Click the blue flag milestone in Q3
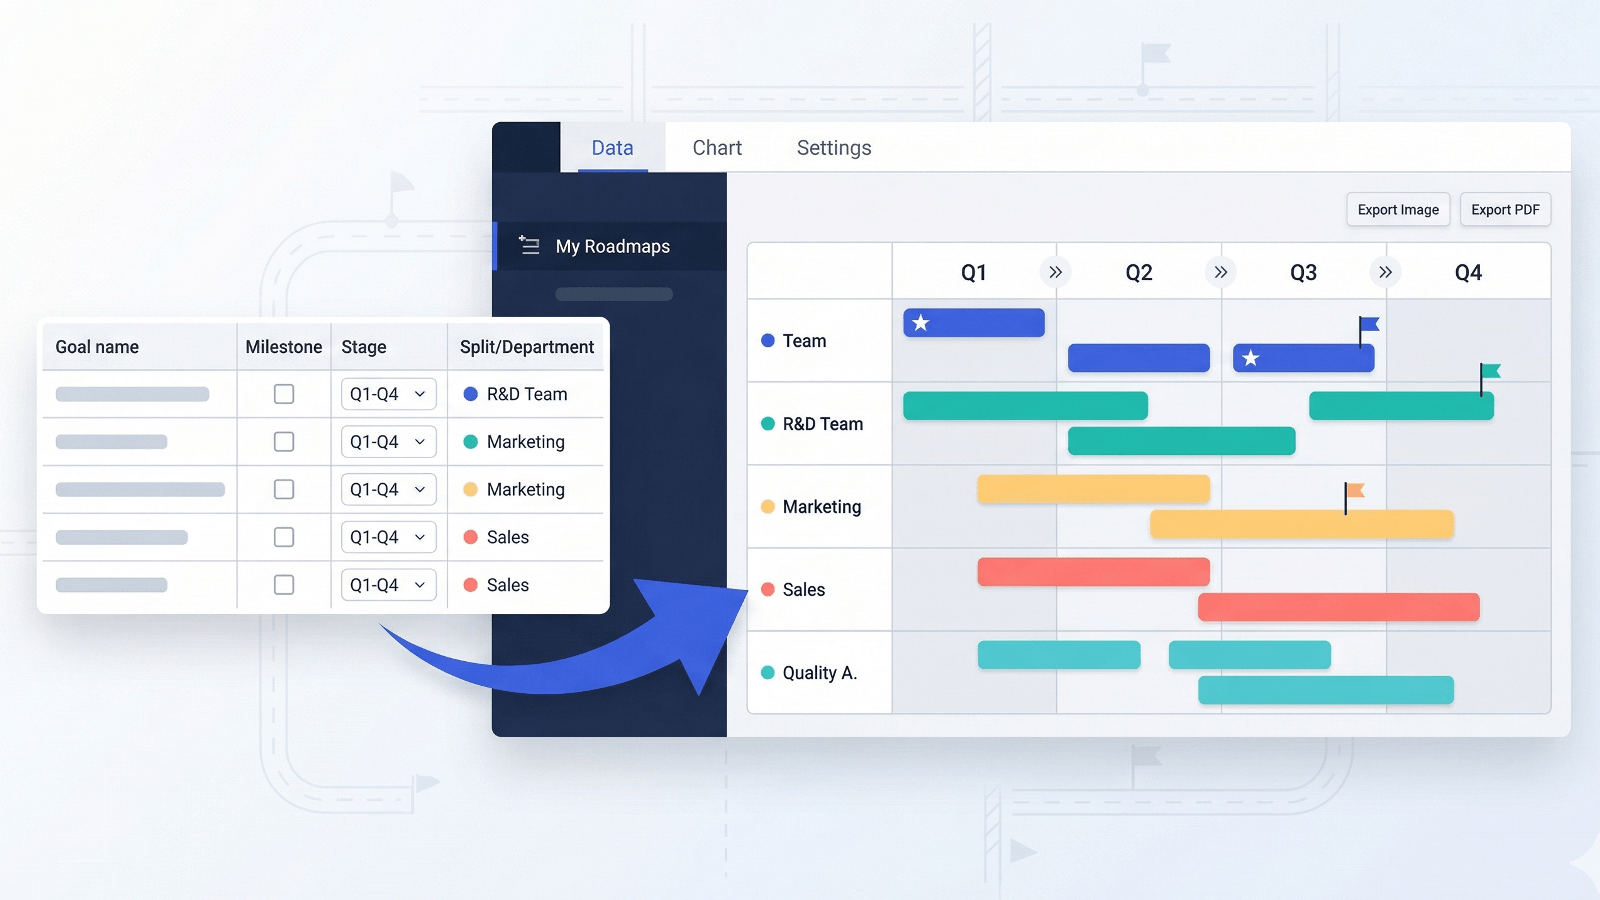Viewport: 1600px width, 900px height. coord(1366,325)
